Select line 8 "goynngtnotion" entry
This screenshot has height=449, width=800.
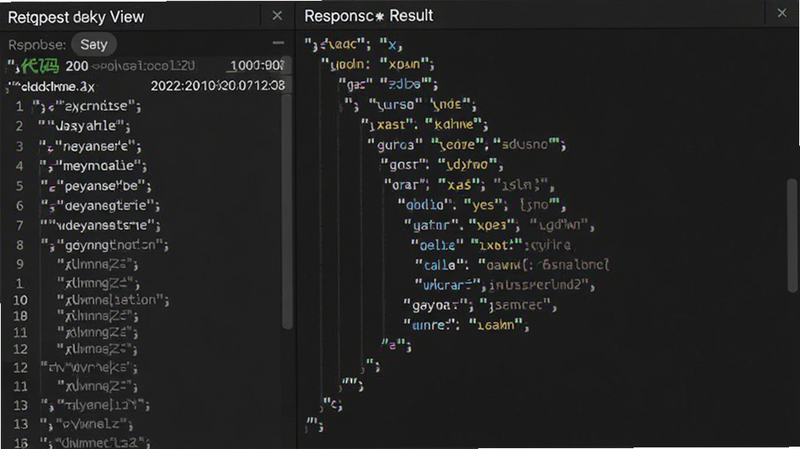(x=105, y=245)
